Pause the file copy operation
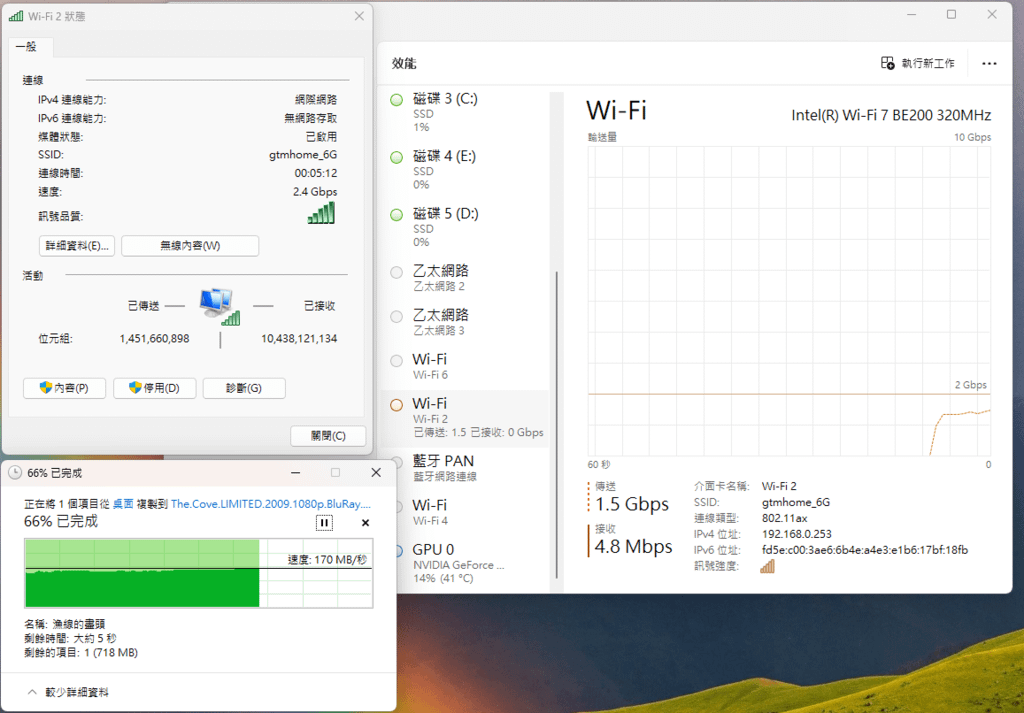1024x713 pixels. 324,522
